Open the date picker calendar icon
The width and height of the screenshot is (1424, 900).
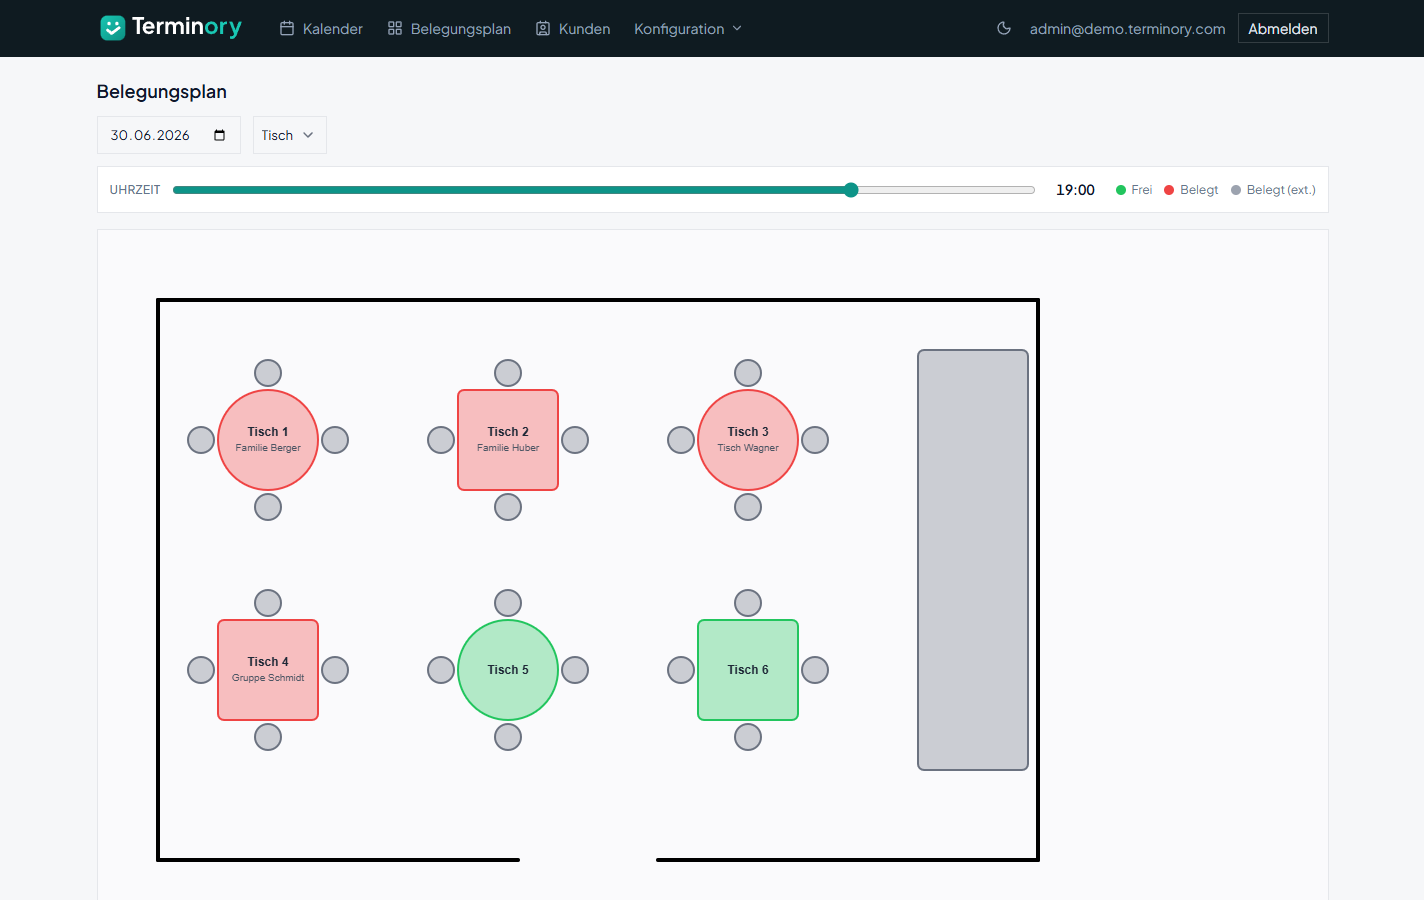pyautogui.click(x=220, y=135)
